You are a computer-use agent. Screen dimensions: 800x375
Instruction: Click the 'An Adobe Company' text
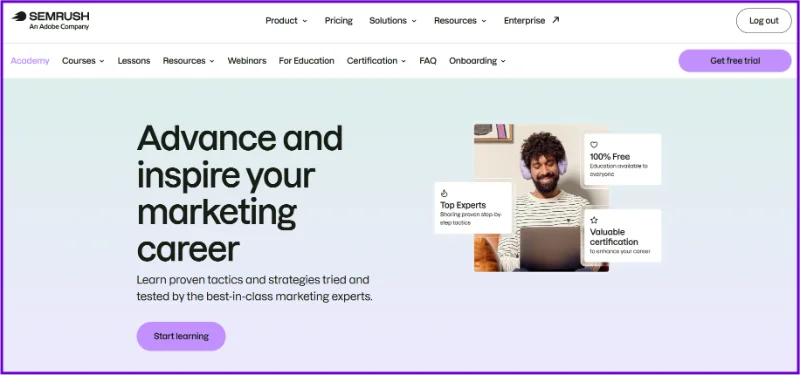tap(59, 27)
